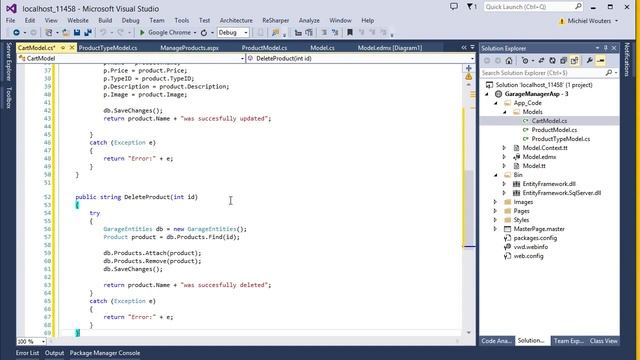Switch to Team Explorer bottom tab
Screen dimensions: 640x360
click(569, 341)
